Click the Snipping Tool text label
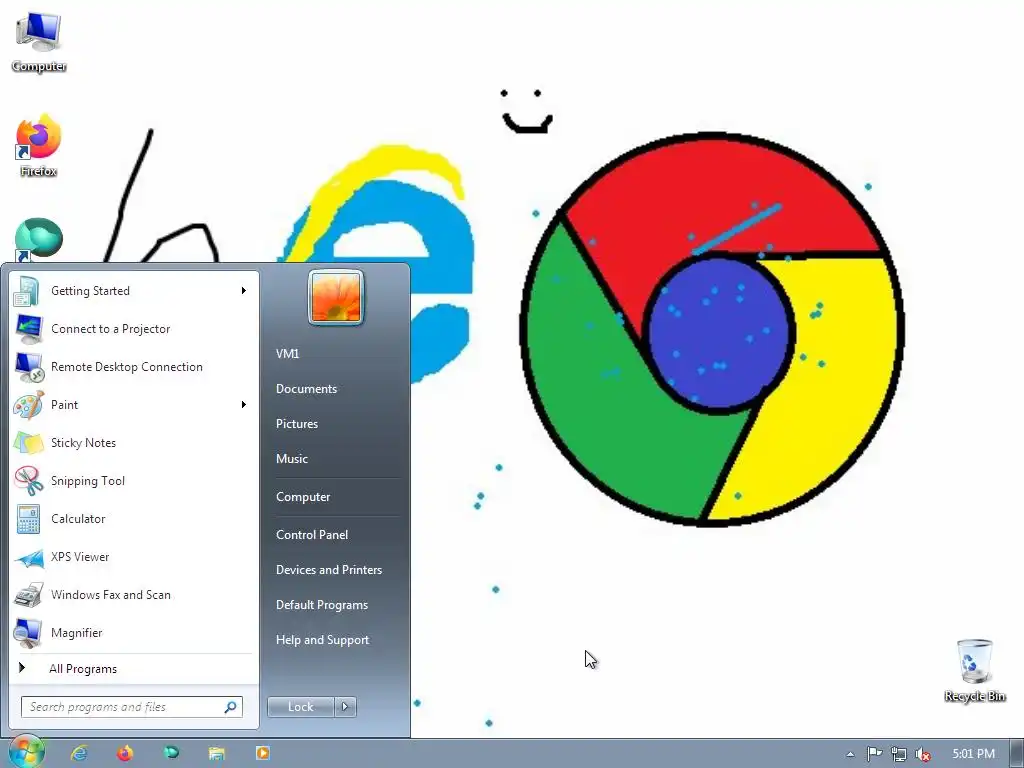The width and height of the screenshot is (1024, 768). tap(88, 481)
